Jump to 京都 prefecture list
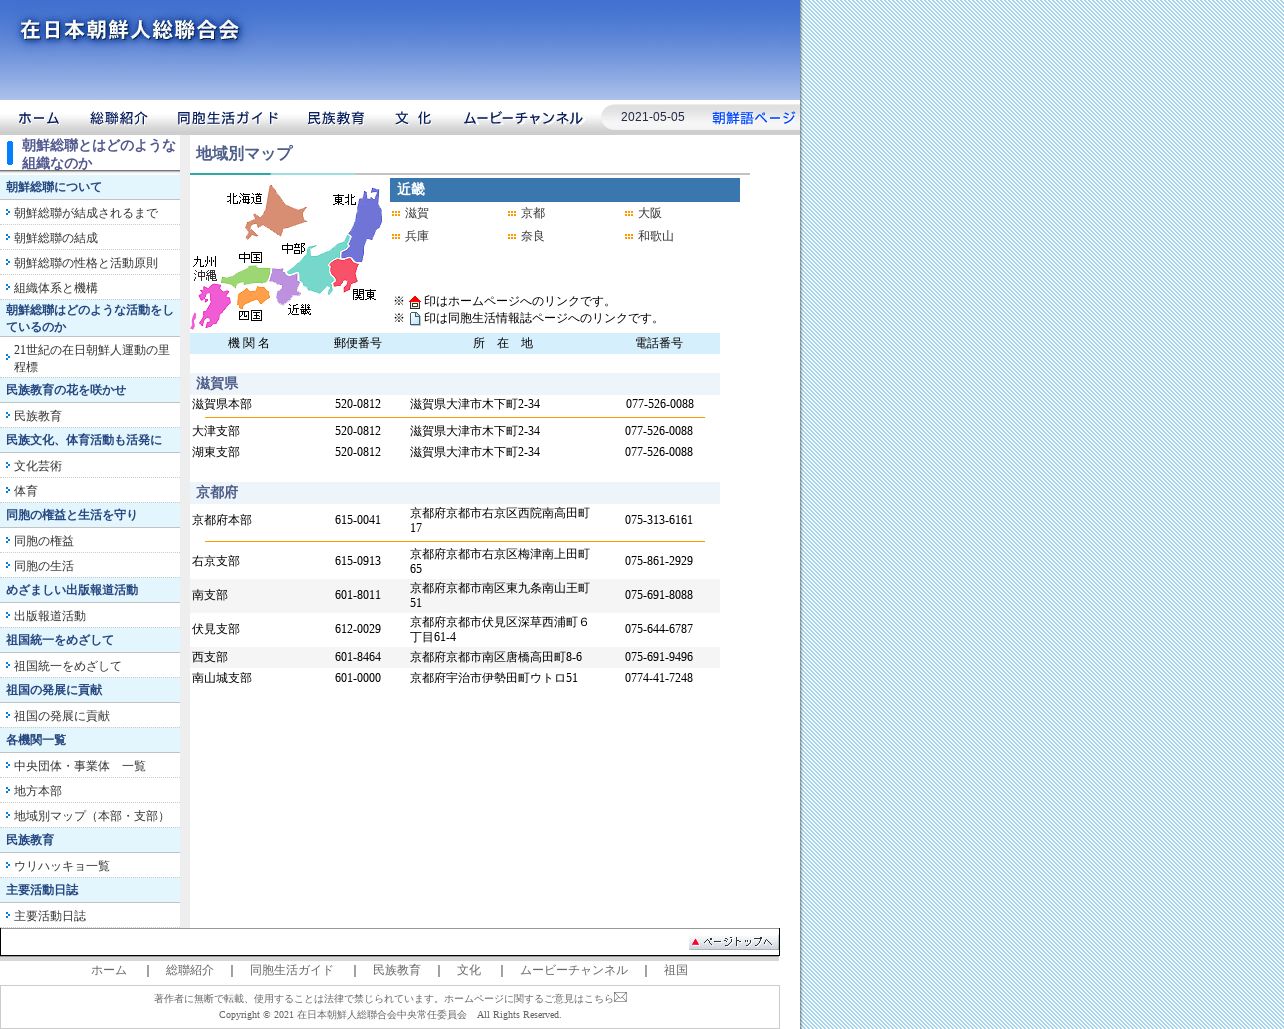This screenshot has width=1284, height=1029. point(533,213)
